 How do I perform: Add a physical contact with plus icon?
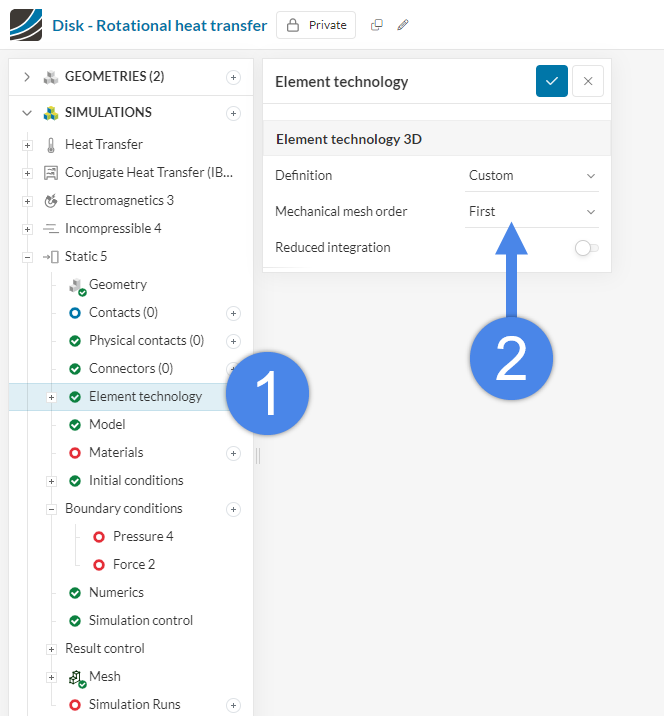[233, 341]
